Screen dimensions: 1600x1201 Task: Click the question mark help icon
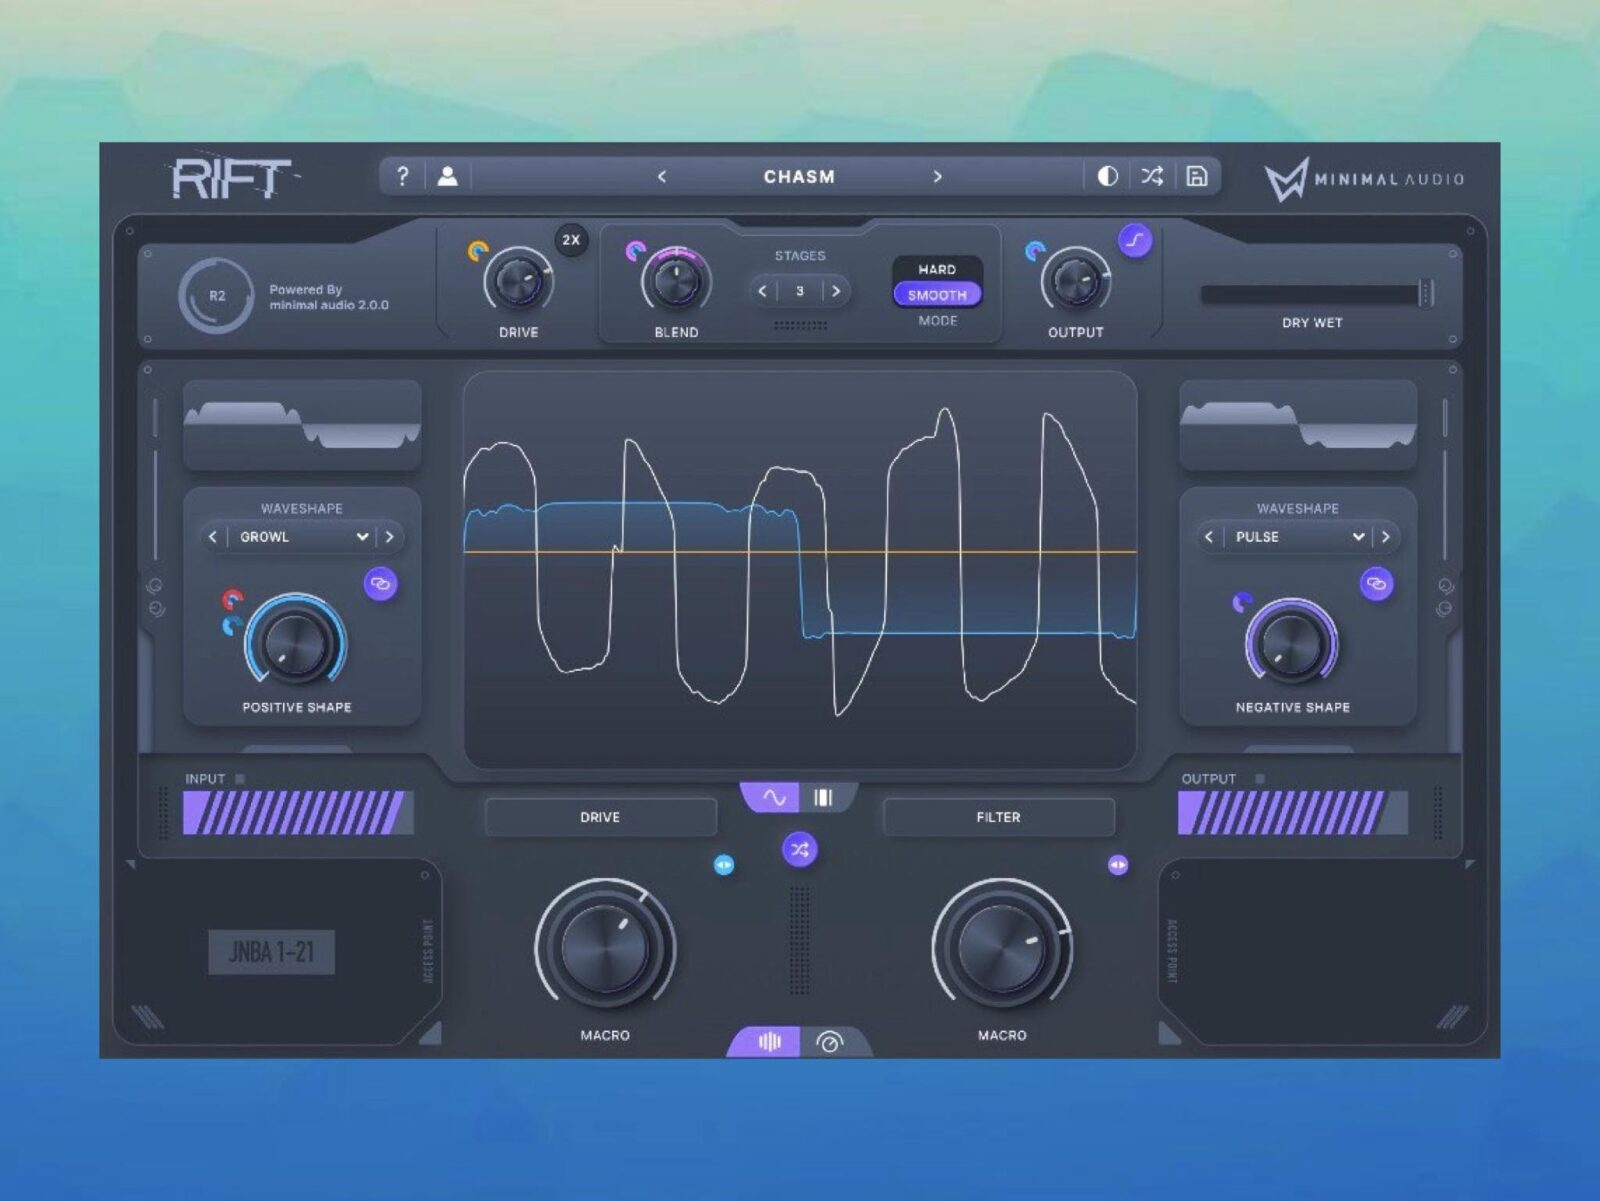pyautogui.click(x=402, y=177)
